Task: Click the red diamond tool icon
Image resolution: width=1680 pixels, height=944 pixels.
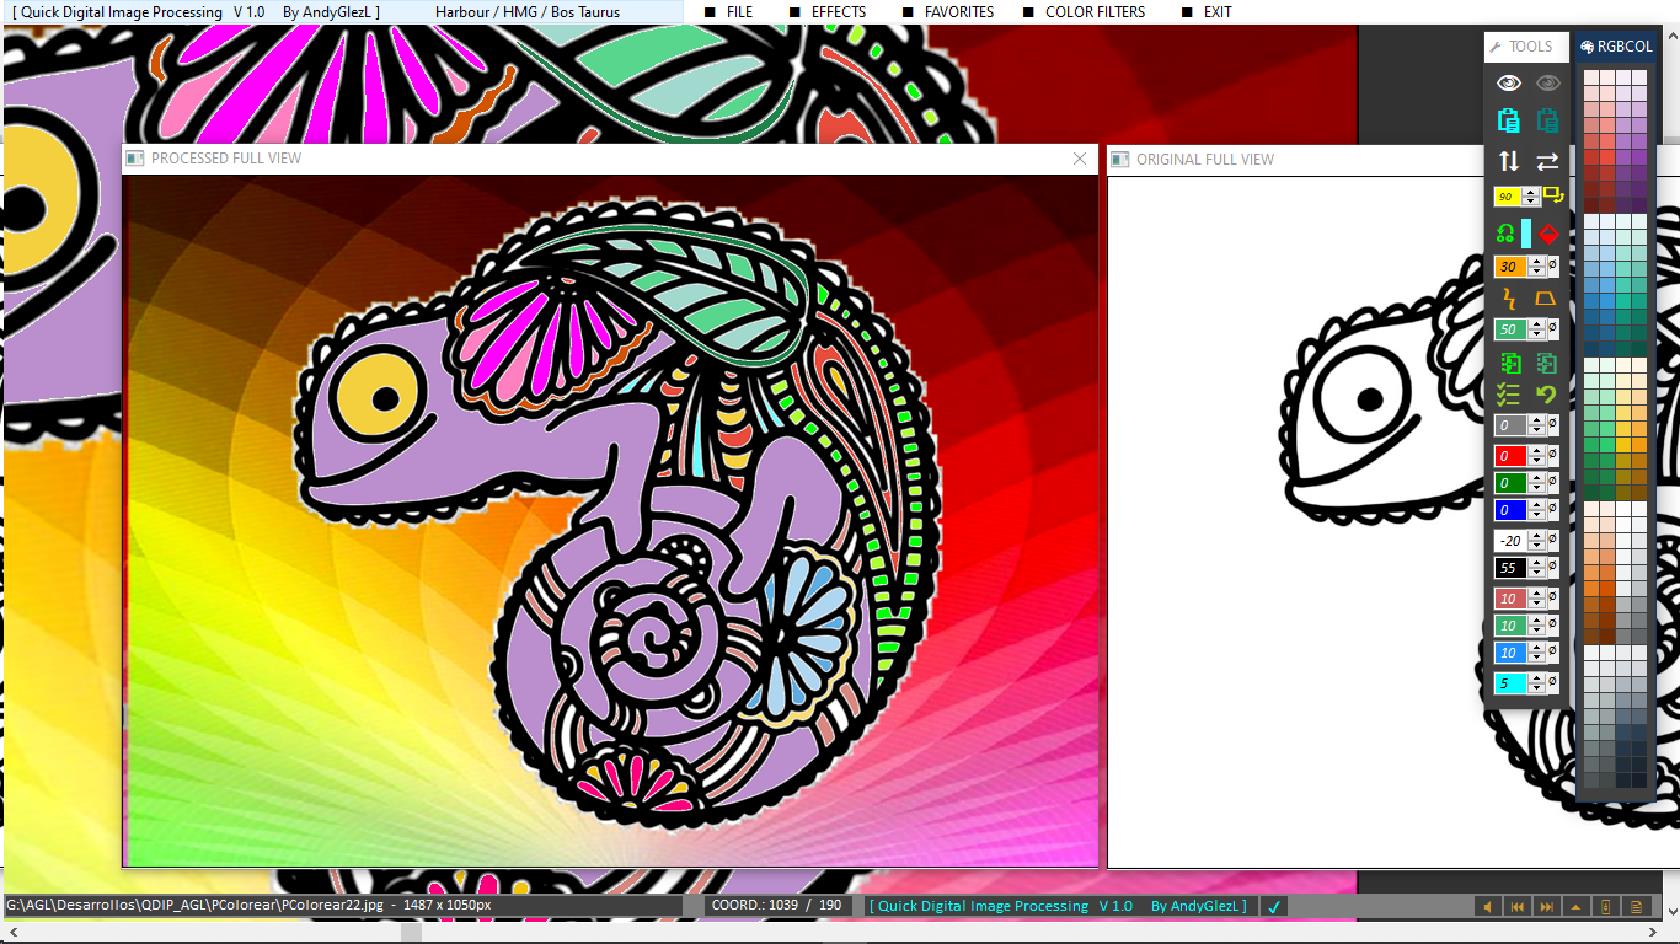Action: pos(1548,232)
